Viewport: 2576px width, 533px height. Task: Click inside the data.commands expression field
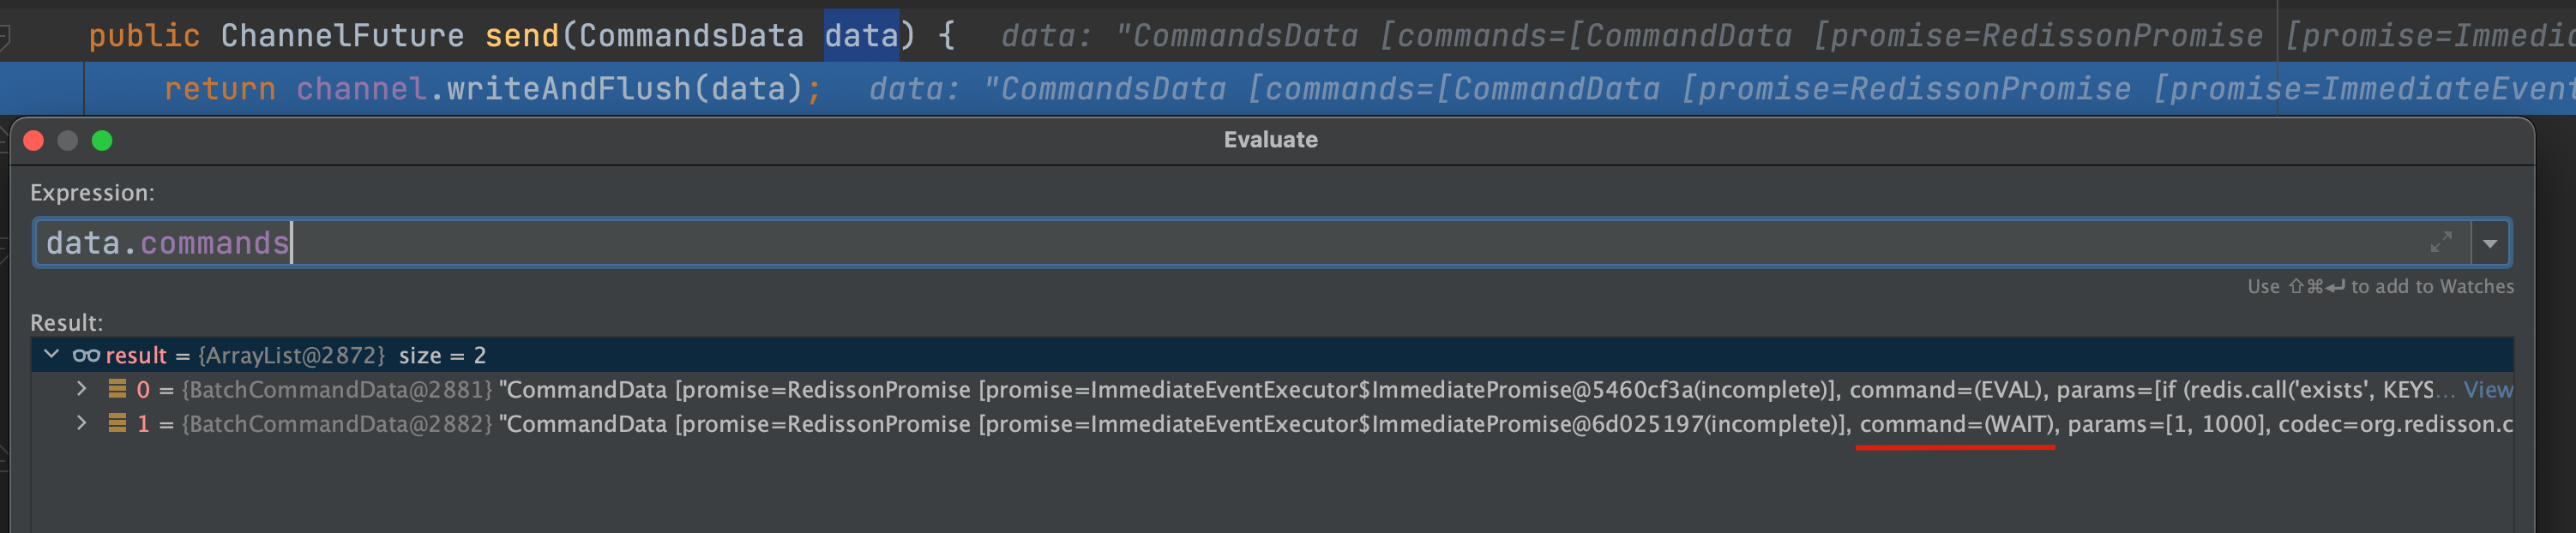pyautogui.click(x=1252, y=243)
